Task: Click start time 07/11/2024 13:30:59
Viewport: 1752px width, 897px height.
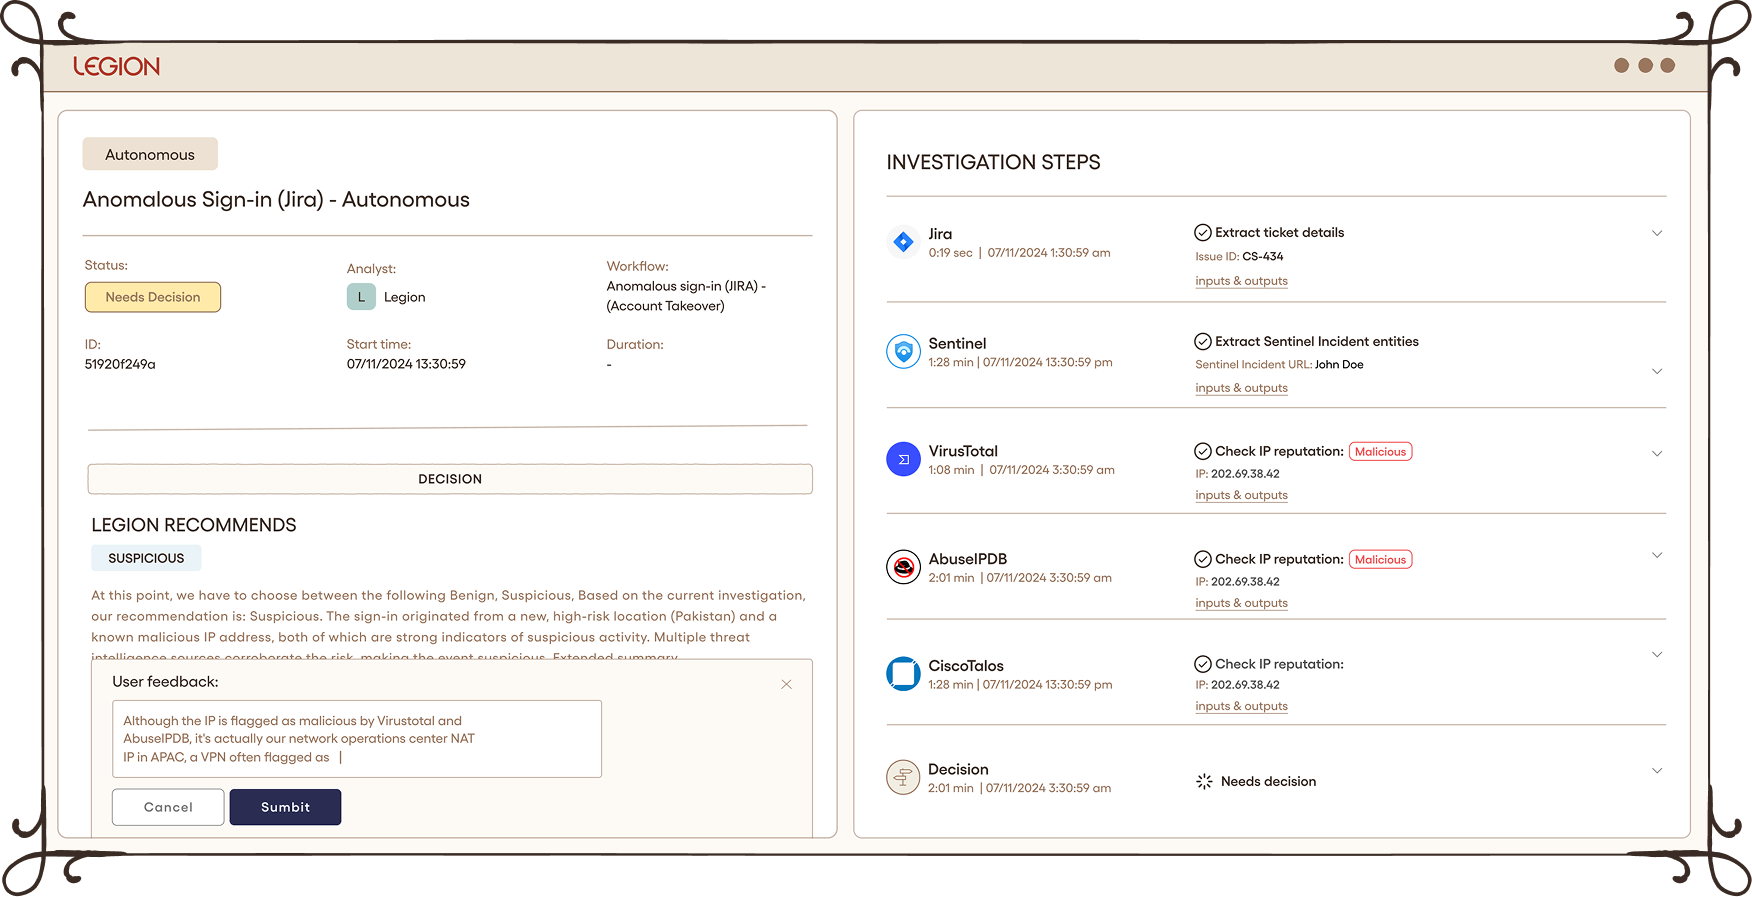Action: pyautogui.click(x=406, y=364)
